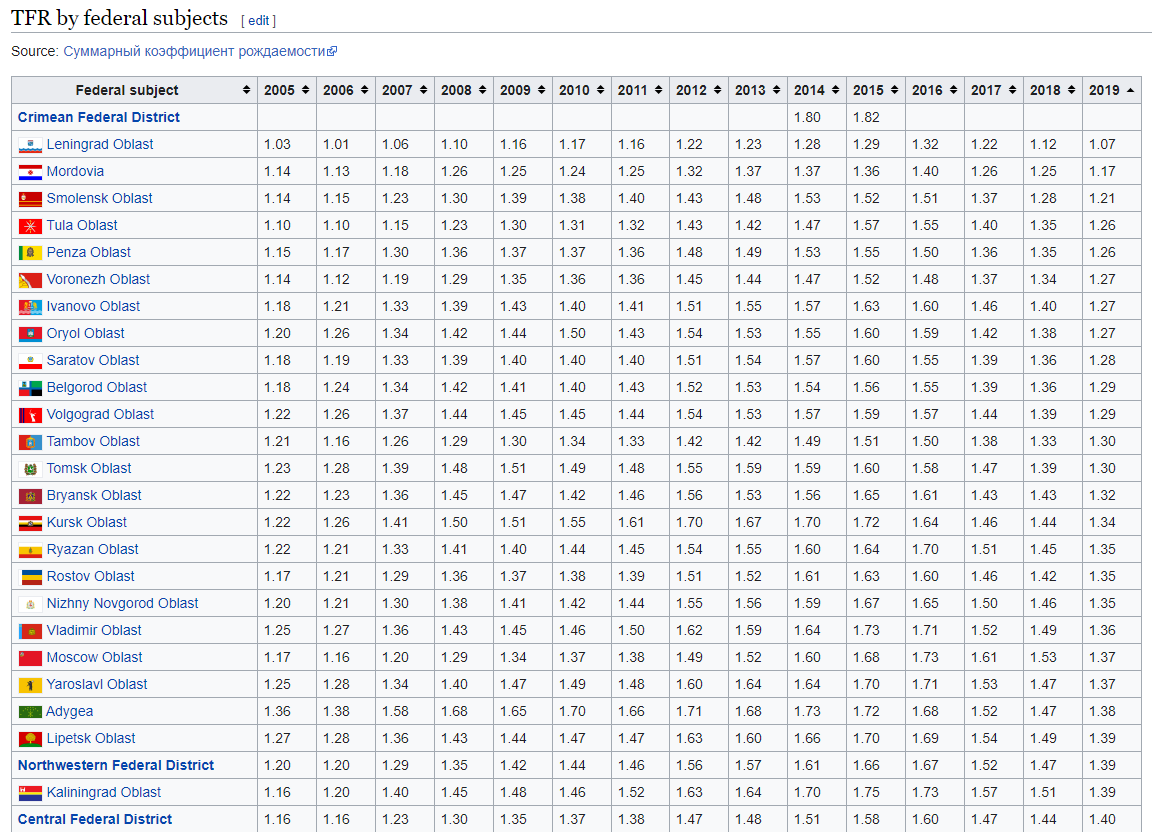
Task: Open the Northwestern Federal District link
Action: click(x=115, y=765)
